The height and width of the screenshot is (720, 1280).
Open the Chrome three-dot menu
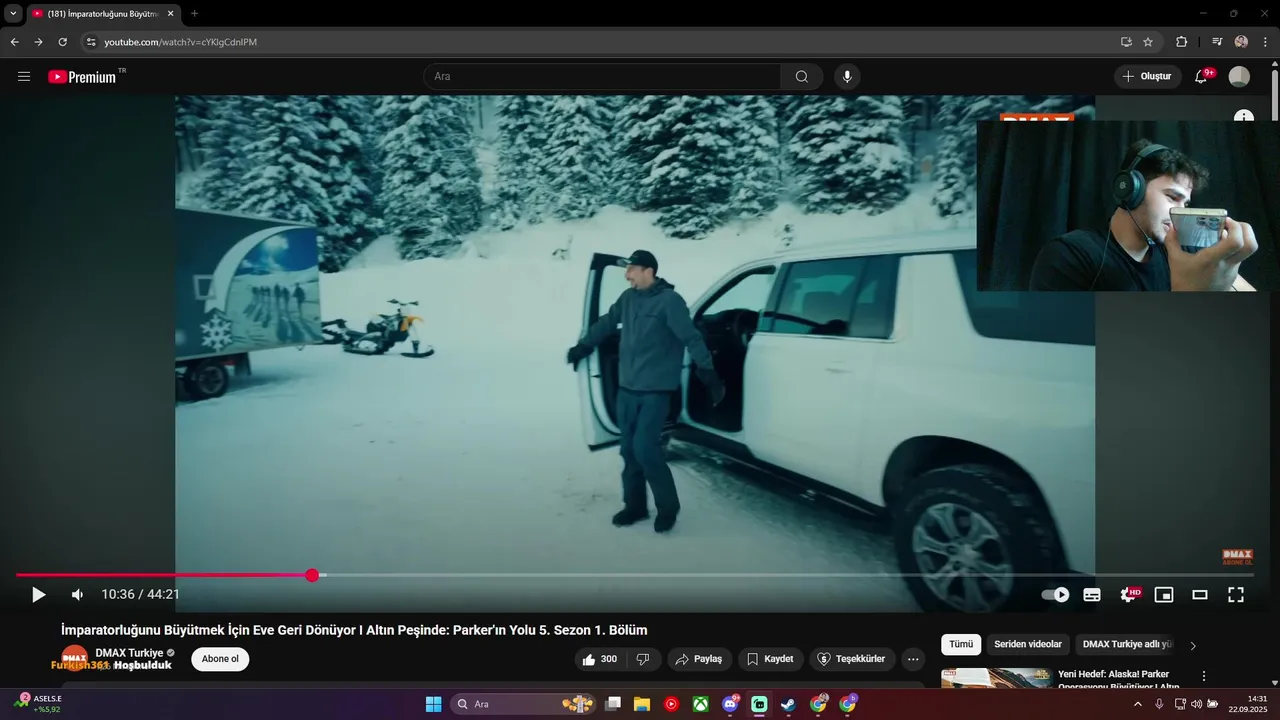pos(1265,42)
